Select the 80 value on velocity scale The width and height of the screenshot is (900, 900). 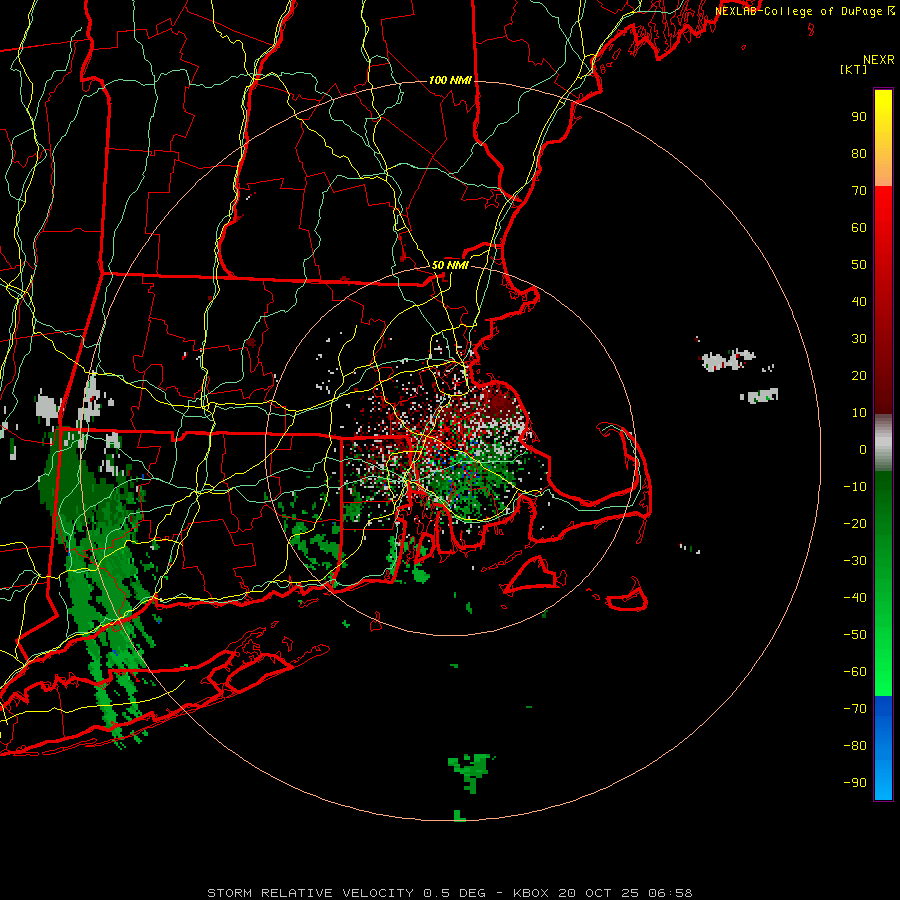[x=859, y=153]
